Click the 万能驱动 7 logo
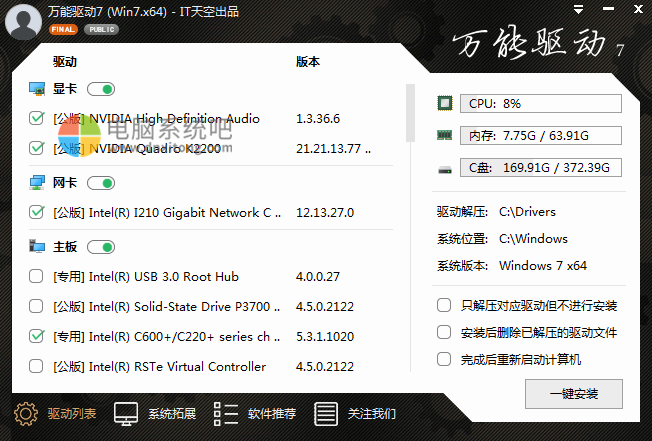The image size is (652, 441). (538, 43)
